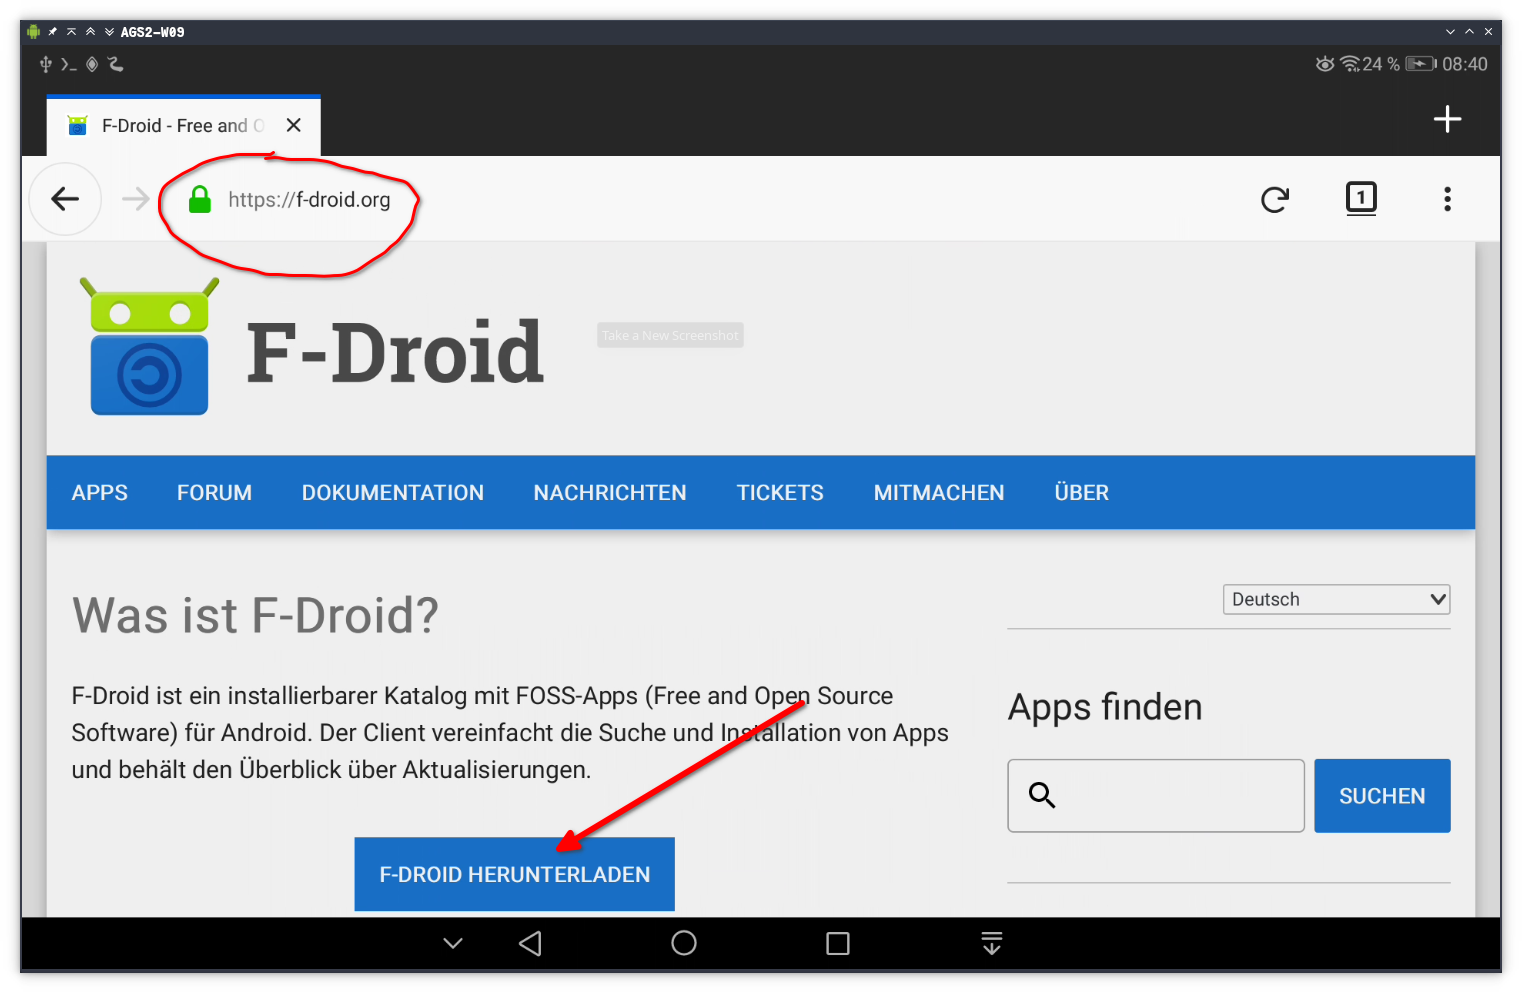Screen dimensions: 1522x993
Task: Click F-DROID HERUNTERLADEN download button
Action: [x=515, y=874]
